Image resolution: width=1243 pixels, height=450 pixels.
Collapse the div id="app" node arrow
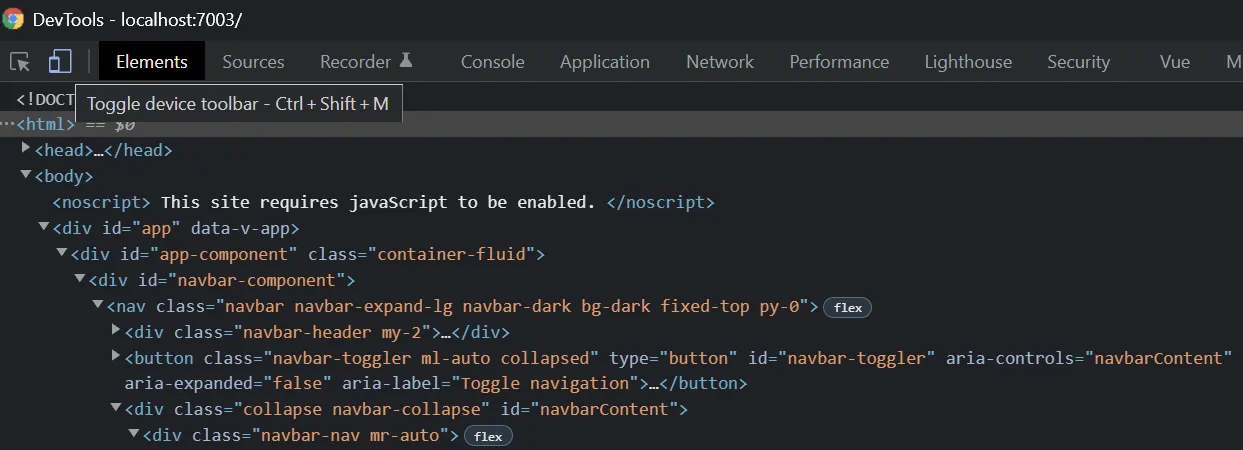(x=44, y=228)
